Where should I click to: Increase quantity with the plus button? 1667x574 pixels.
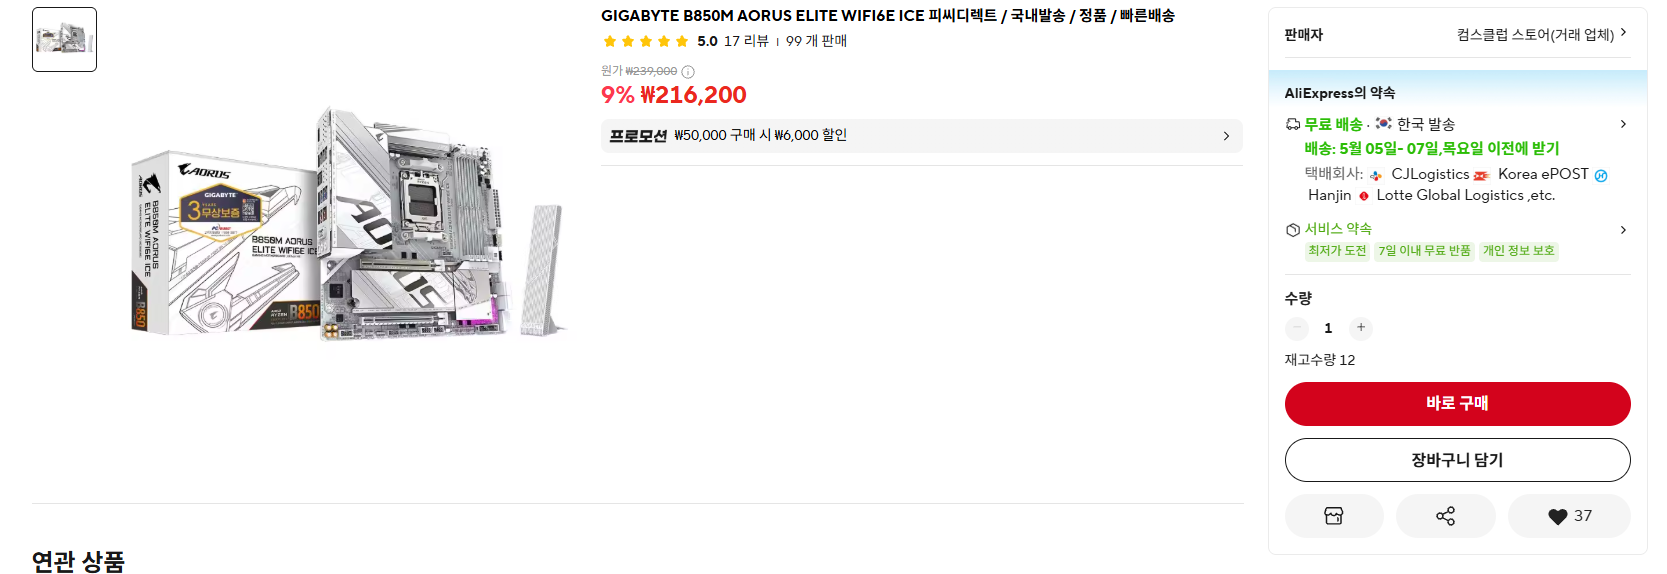tap(1360, 328)
